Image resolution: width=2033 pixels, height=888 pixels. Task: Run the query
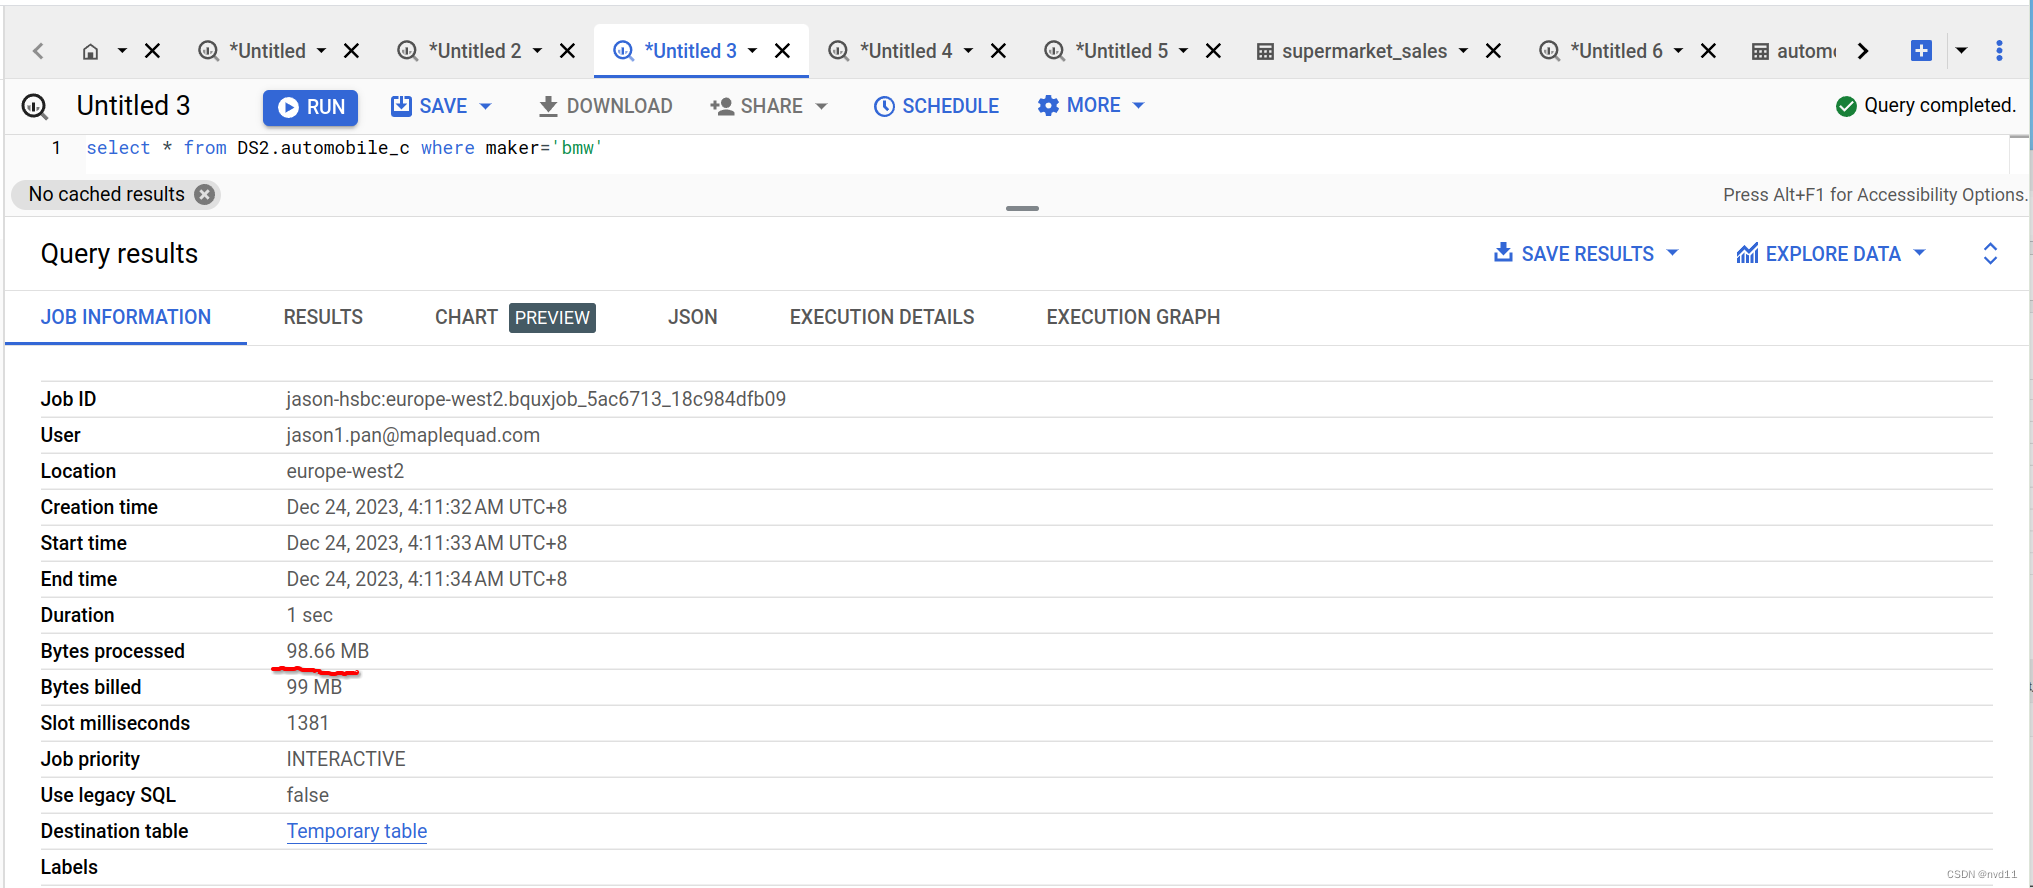point(311,107)
